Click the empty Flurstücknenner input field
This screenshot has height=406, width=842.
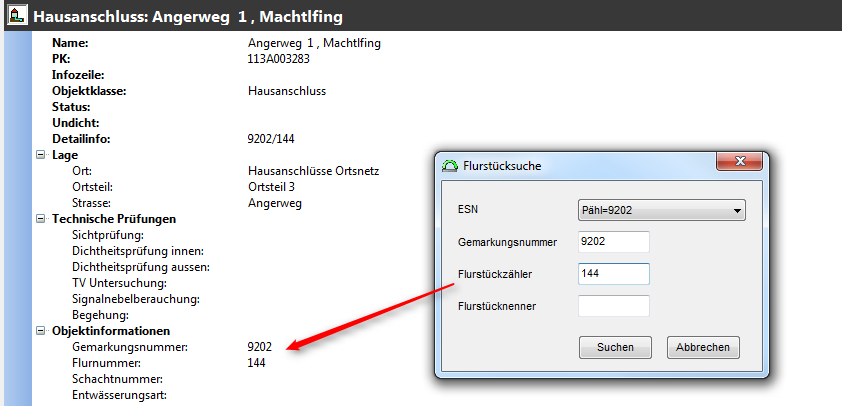pos(614,306)
